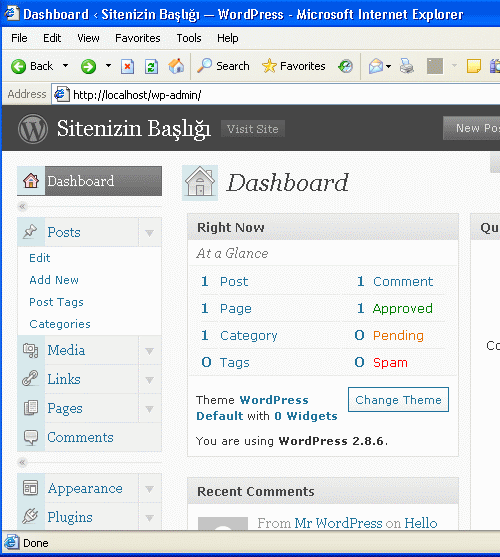Screen dimensions: 500x557
Task: Open the Mr WordPress commenter link
Action: [338, 523]
